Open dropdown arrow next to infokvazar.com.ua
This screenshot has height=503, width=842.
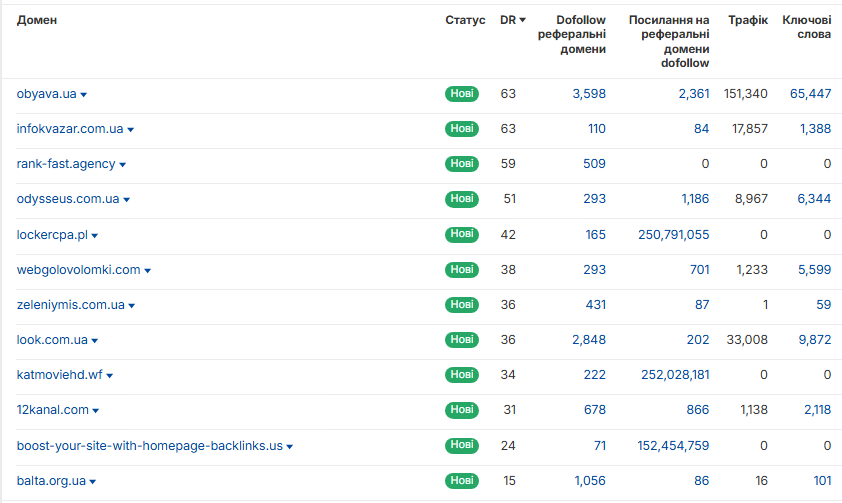point(130,130)
